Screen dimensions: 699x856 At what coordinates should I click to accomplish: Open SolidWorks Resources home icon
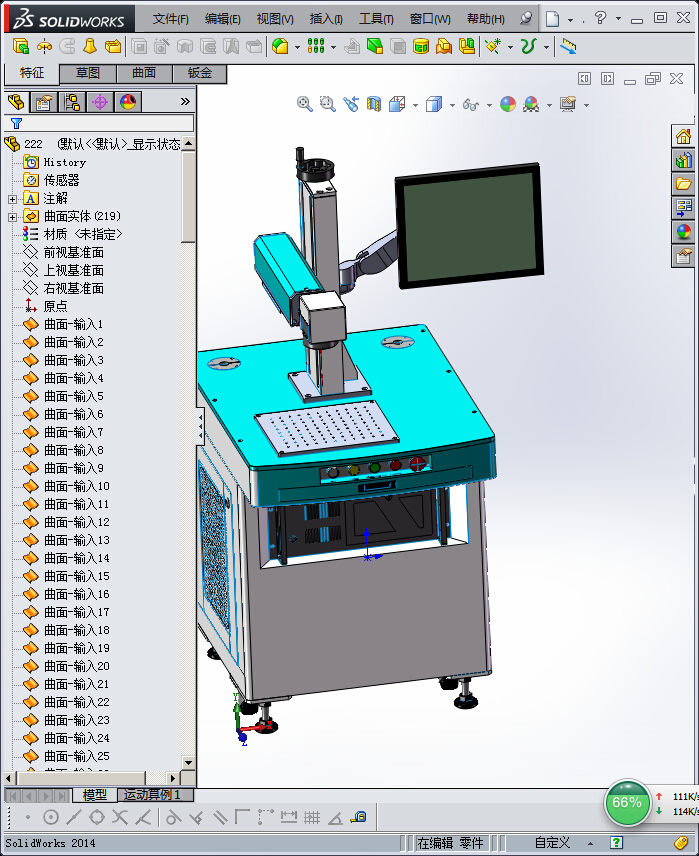click(x=684, y=136)
